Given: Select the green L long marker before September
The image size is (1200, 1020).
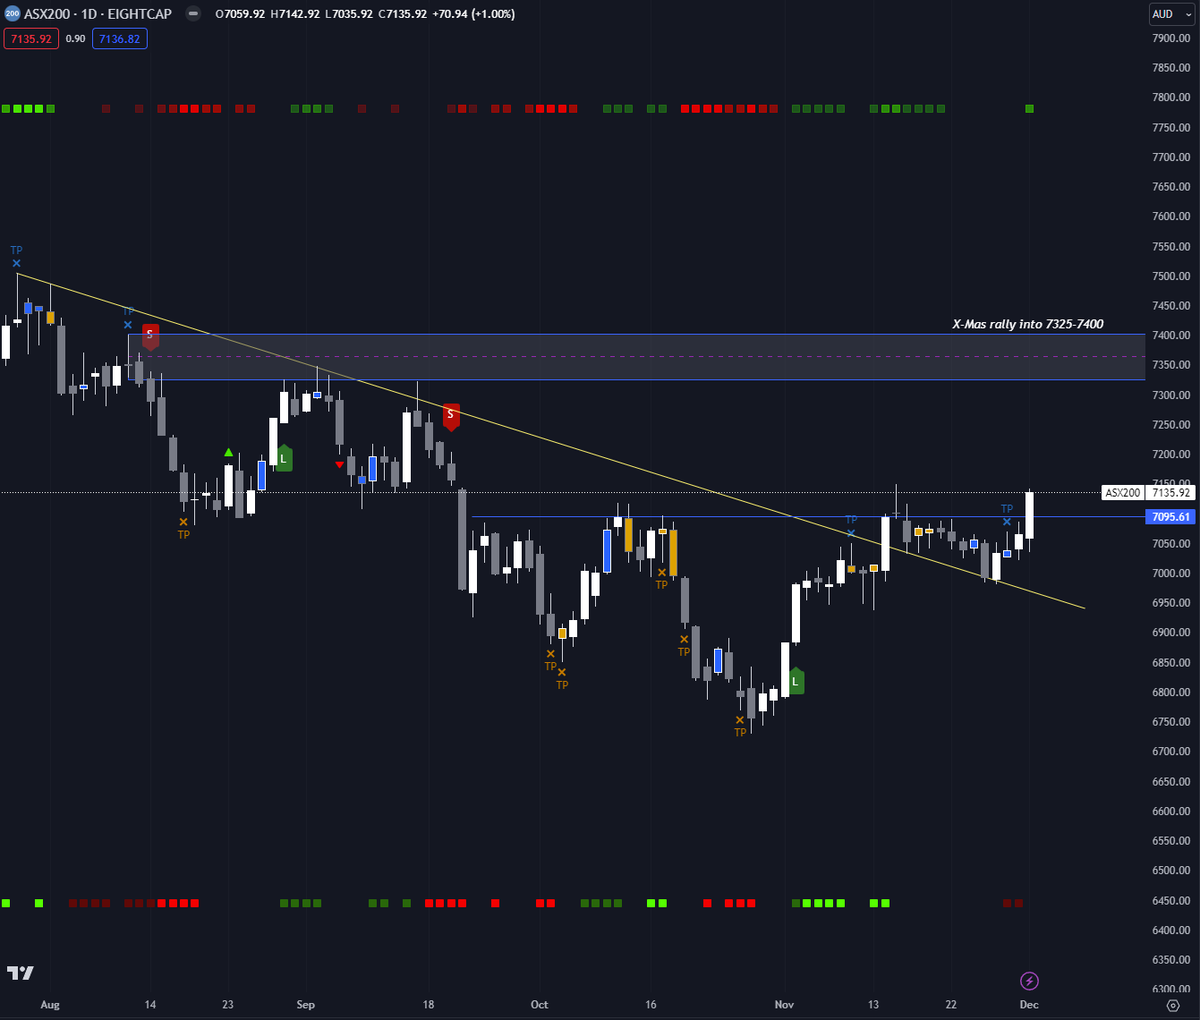Looking at the screenshot, I should pos(284,459).
